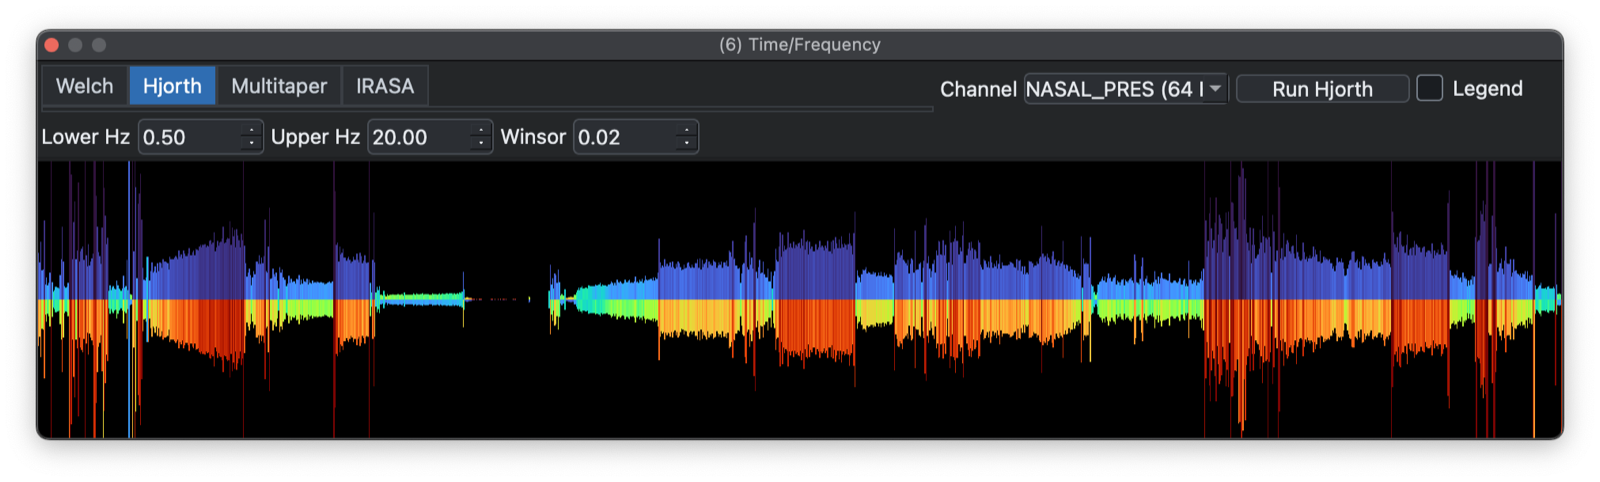The width and height of the screenshot is (1600, 482).
Task: Decrease Winsor value with down arrow
Action: pyautogui.click(x=686, y=144)
